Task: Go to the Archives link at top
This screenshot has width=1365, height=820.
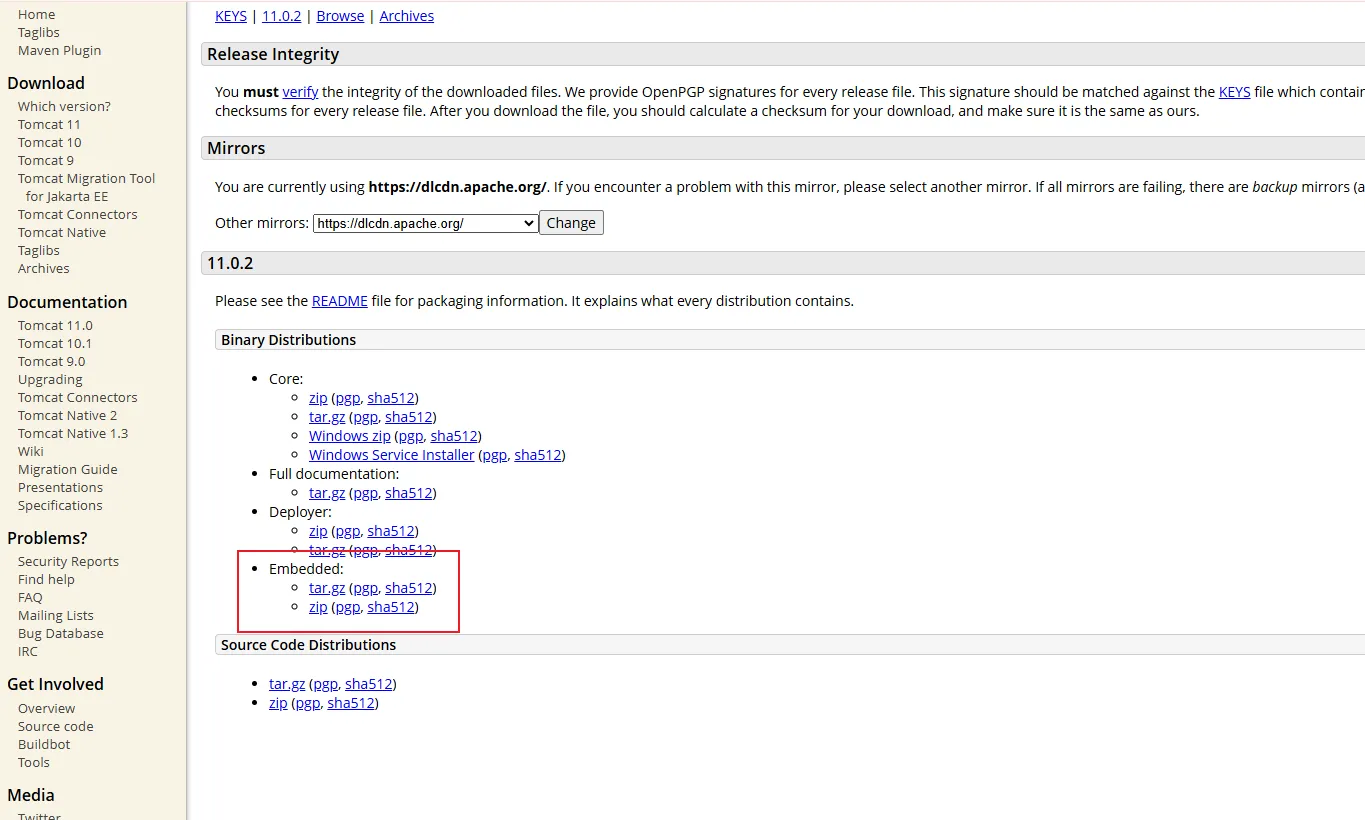Action: click(x=406, y=16)
